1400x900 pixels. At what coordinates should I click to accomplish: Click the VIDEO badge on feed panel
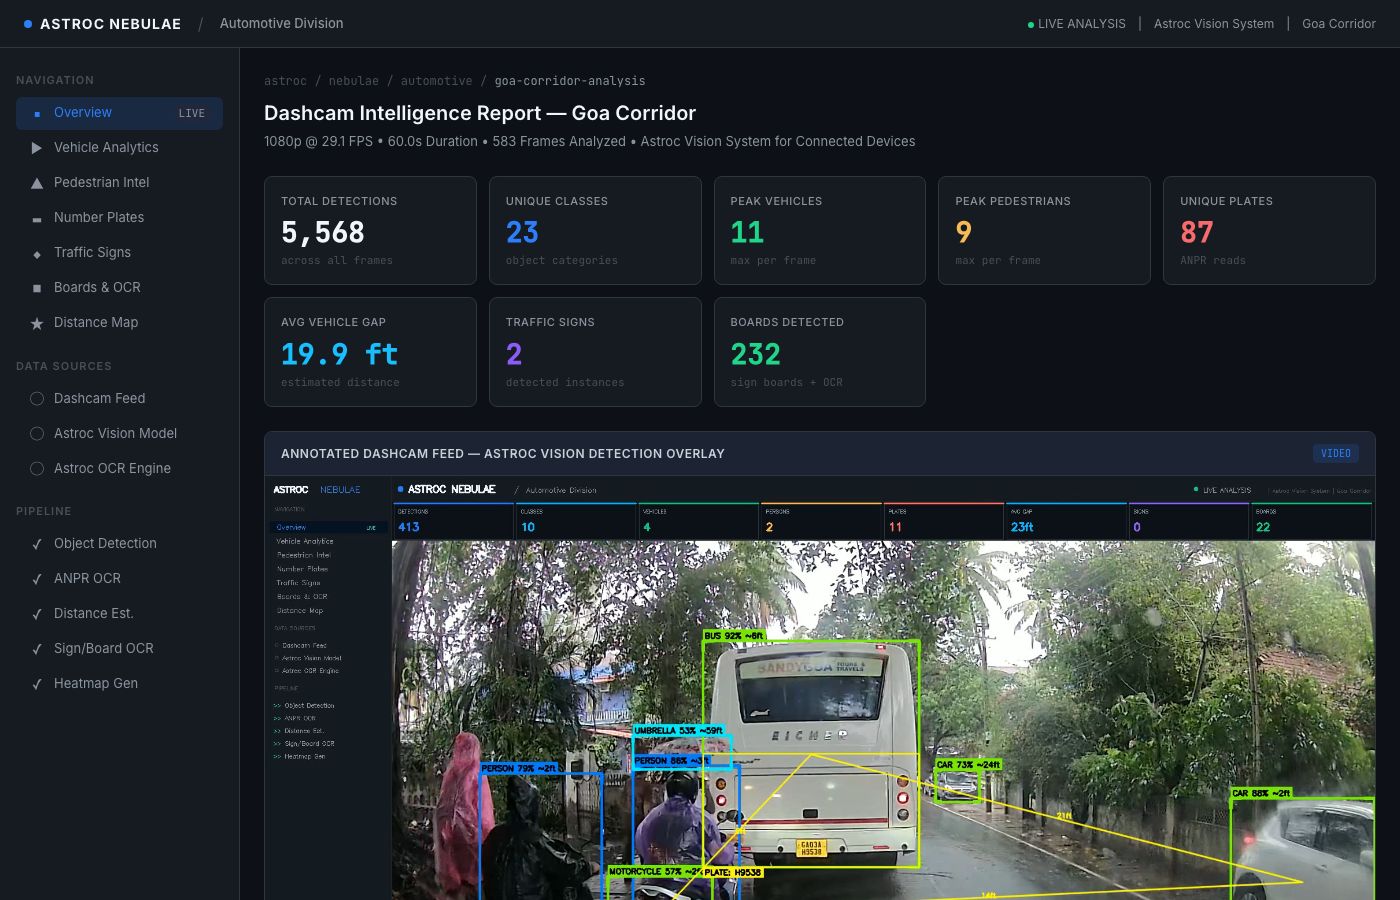point(1335,454)
